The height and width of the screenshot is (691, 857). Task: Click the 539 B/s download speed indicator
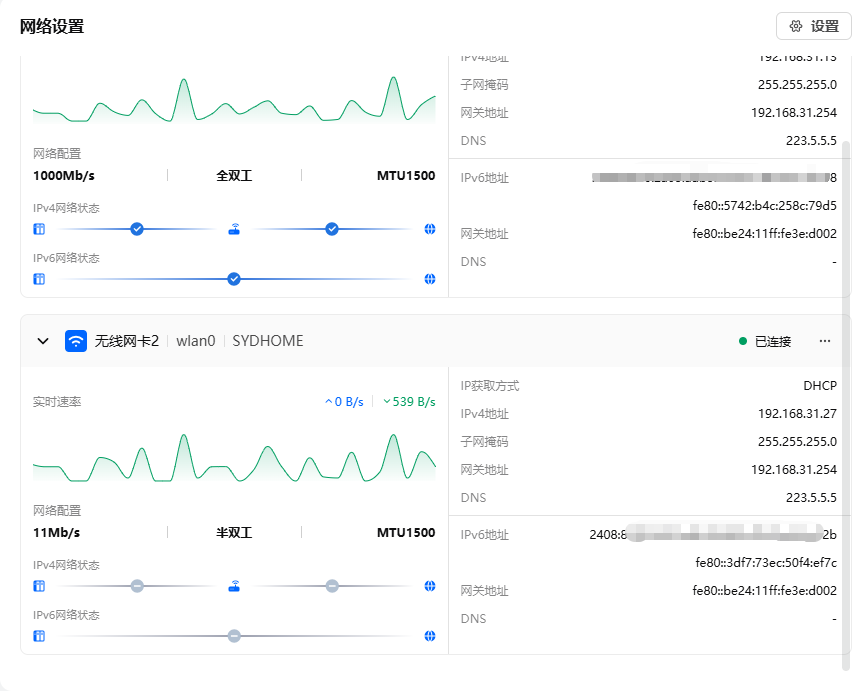coord(409,402)
